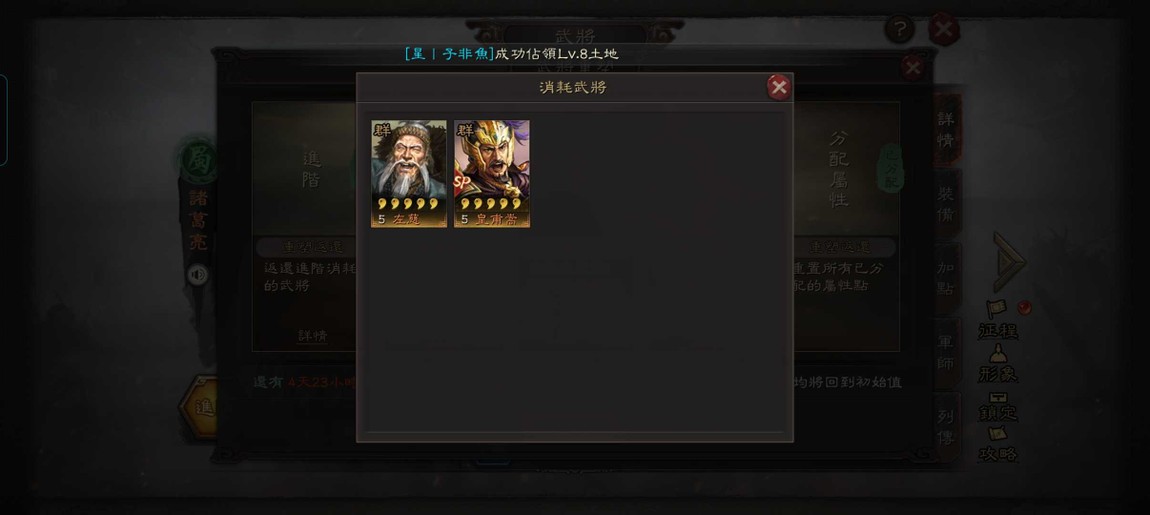Click the help question mark icon

(x=899, y=29)
